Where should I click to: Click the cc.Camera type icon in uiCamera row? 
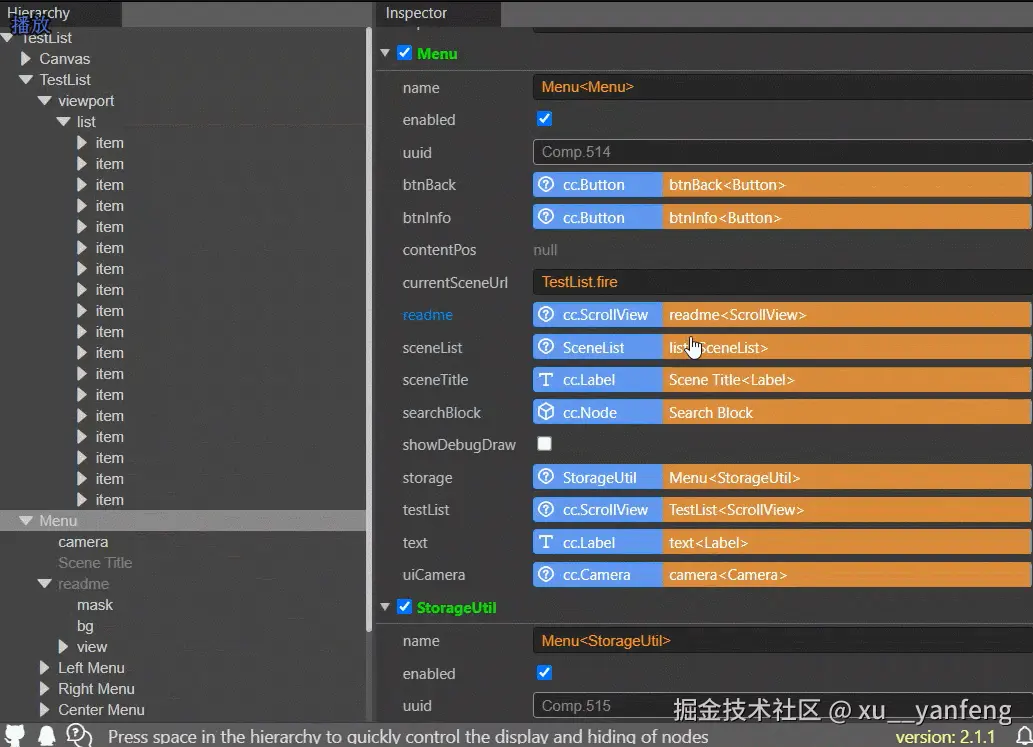pyautogui.click(x=546, y=575)
